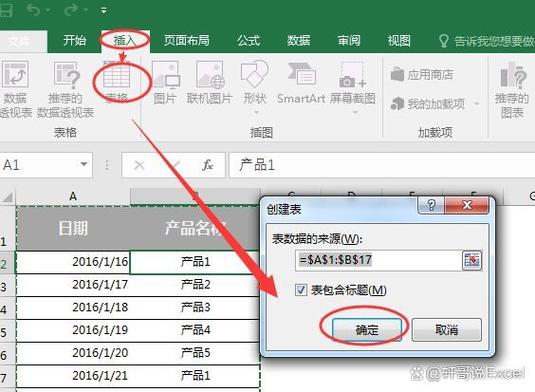Screen dimensions: 535x392
Task: Click the formula bar cancel X icon
Action: click(x=139, y=165)
